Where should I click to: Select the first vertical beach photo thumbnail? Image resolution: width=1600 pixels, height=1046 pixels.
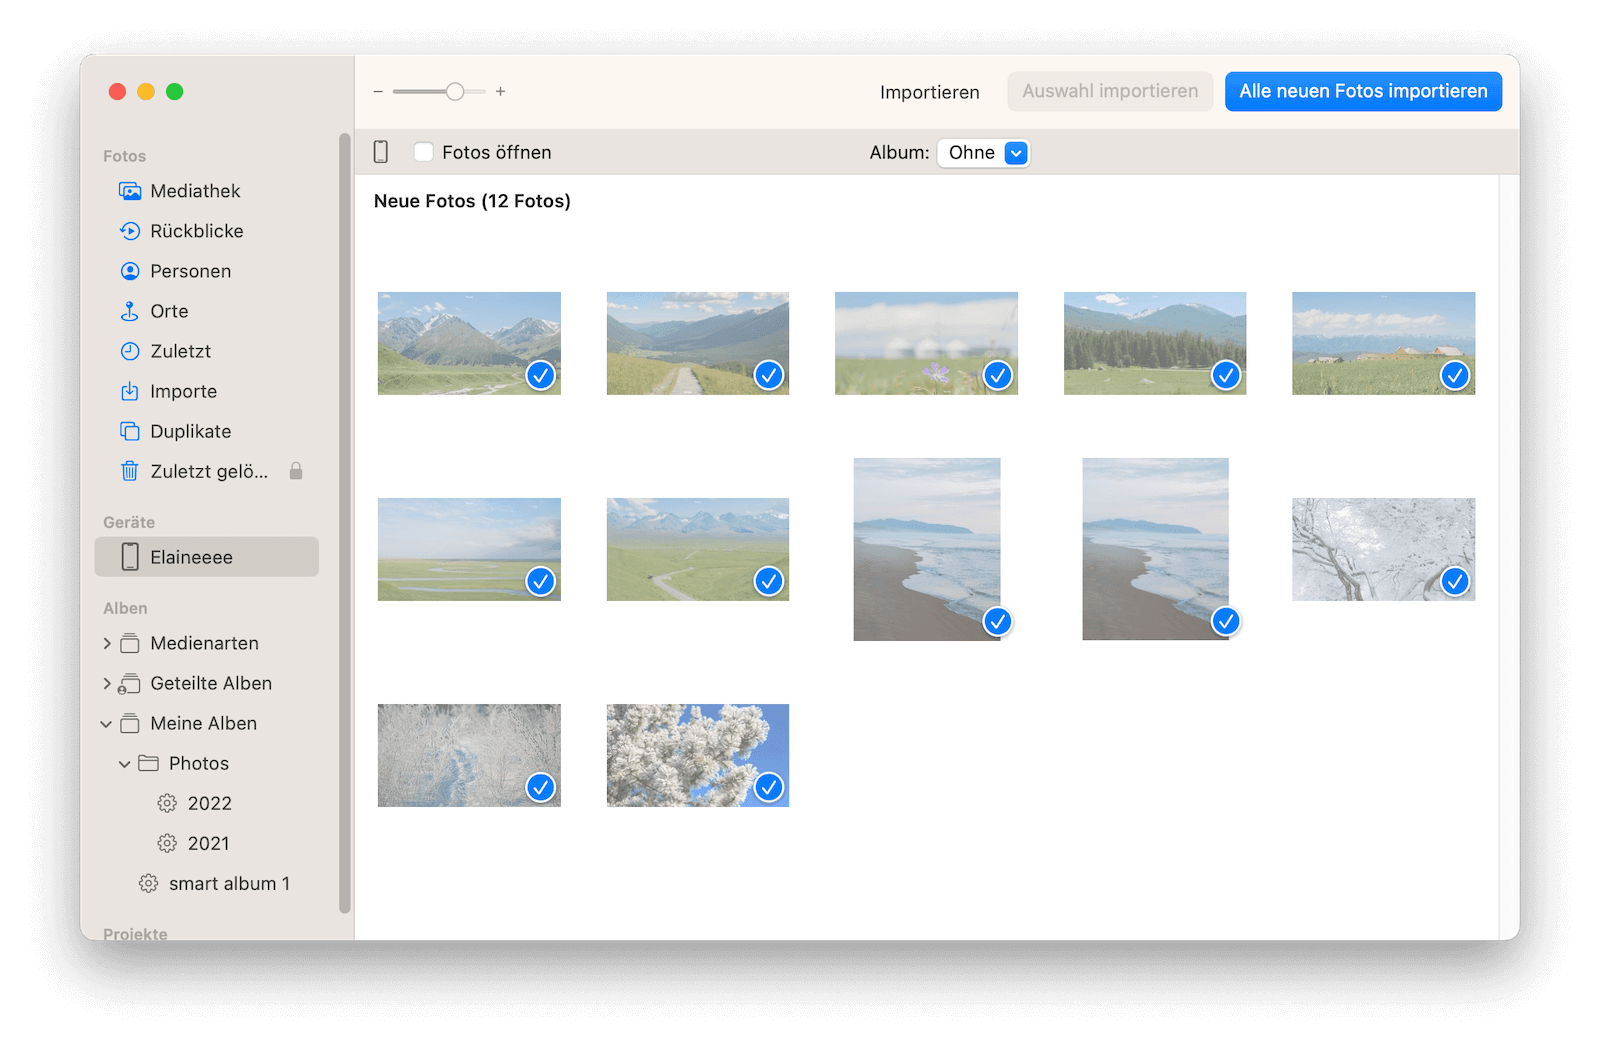pos(926,548)
